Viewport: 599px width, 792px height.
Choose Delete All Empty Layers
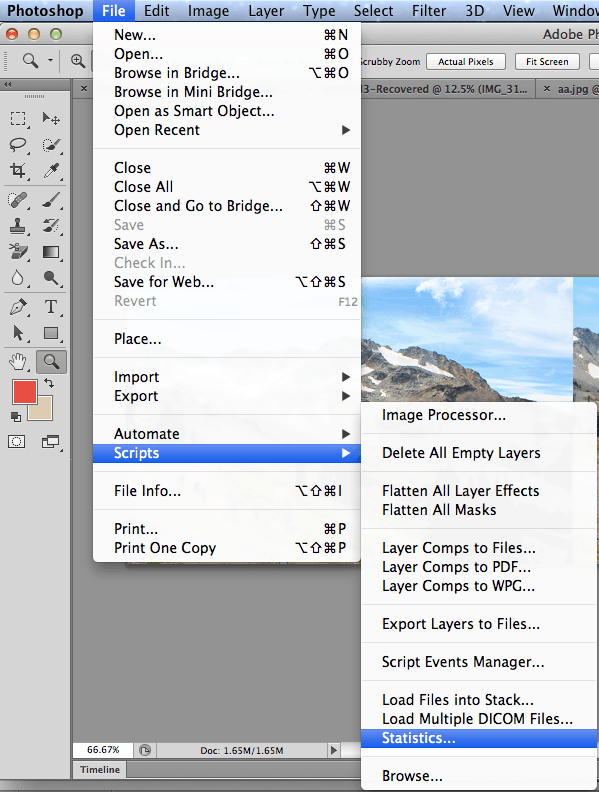coord(479,453)
